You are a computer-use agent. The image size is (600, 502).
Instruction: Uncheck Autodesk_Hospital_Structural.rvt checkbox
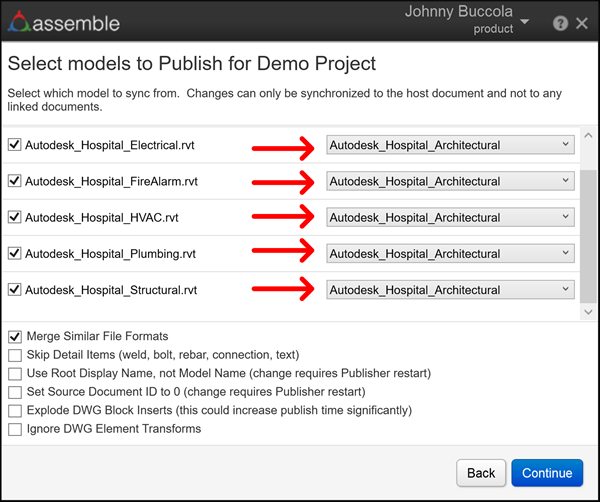tap(15, 290)
